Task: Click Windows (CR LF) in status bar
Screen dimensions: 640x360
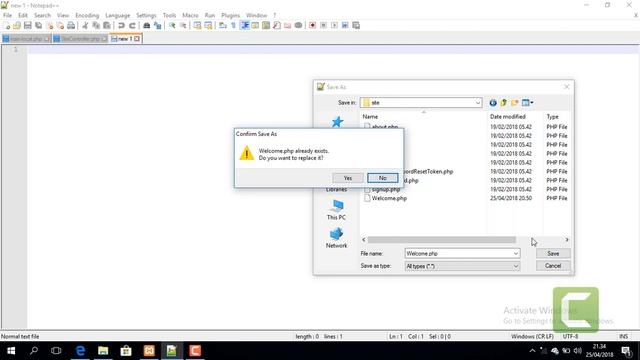Action: point(533,337)
